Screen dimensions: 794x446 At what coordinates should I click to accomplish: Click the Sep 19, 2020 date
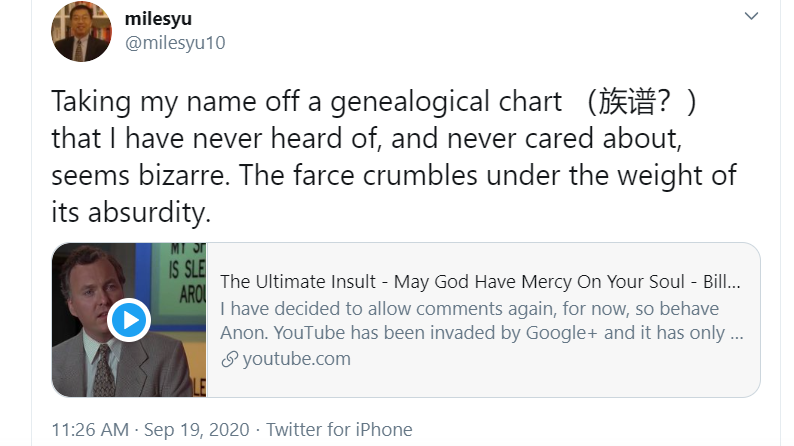tap(196, 430)
